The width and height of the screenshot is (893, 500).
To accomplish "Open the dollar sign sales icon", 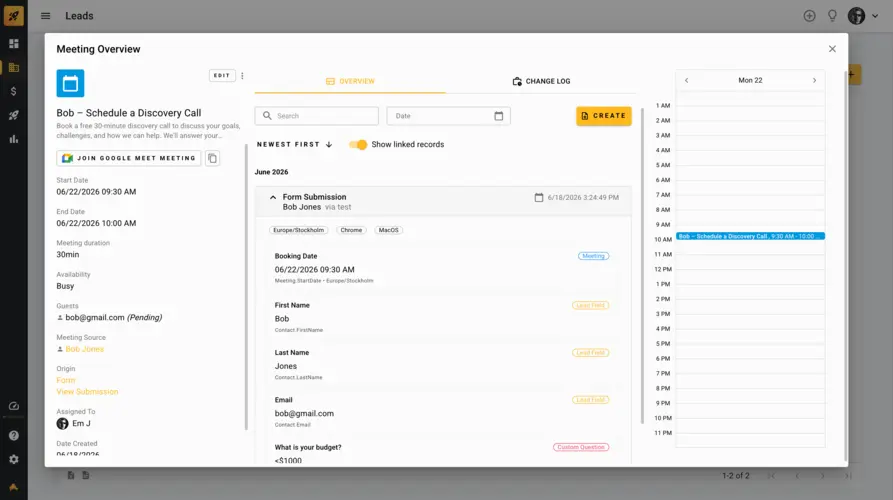I will 14,91.
